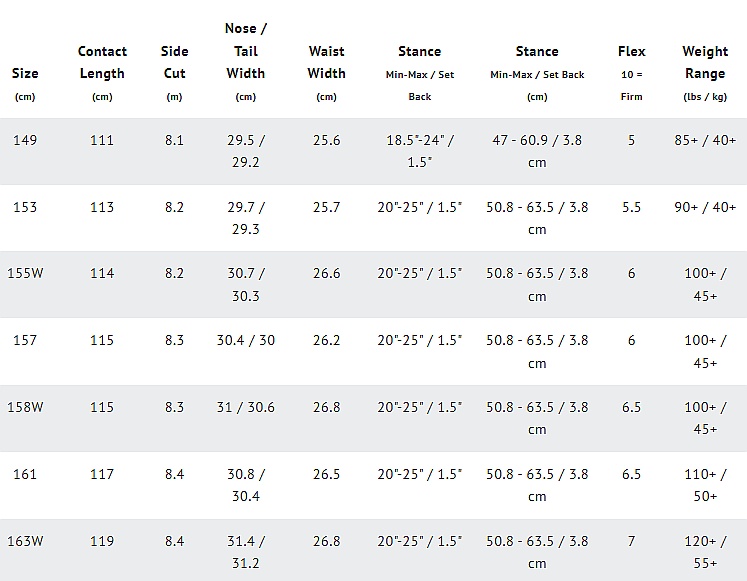The width and height of the screenshot is (747, 581).
Task: Select the flex value 7
Action: click(x=631, y=541)
